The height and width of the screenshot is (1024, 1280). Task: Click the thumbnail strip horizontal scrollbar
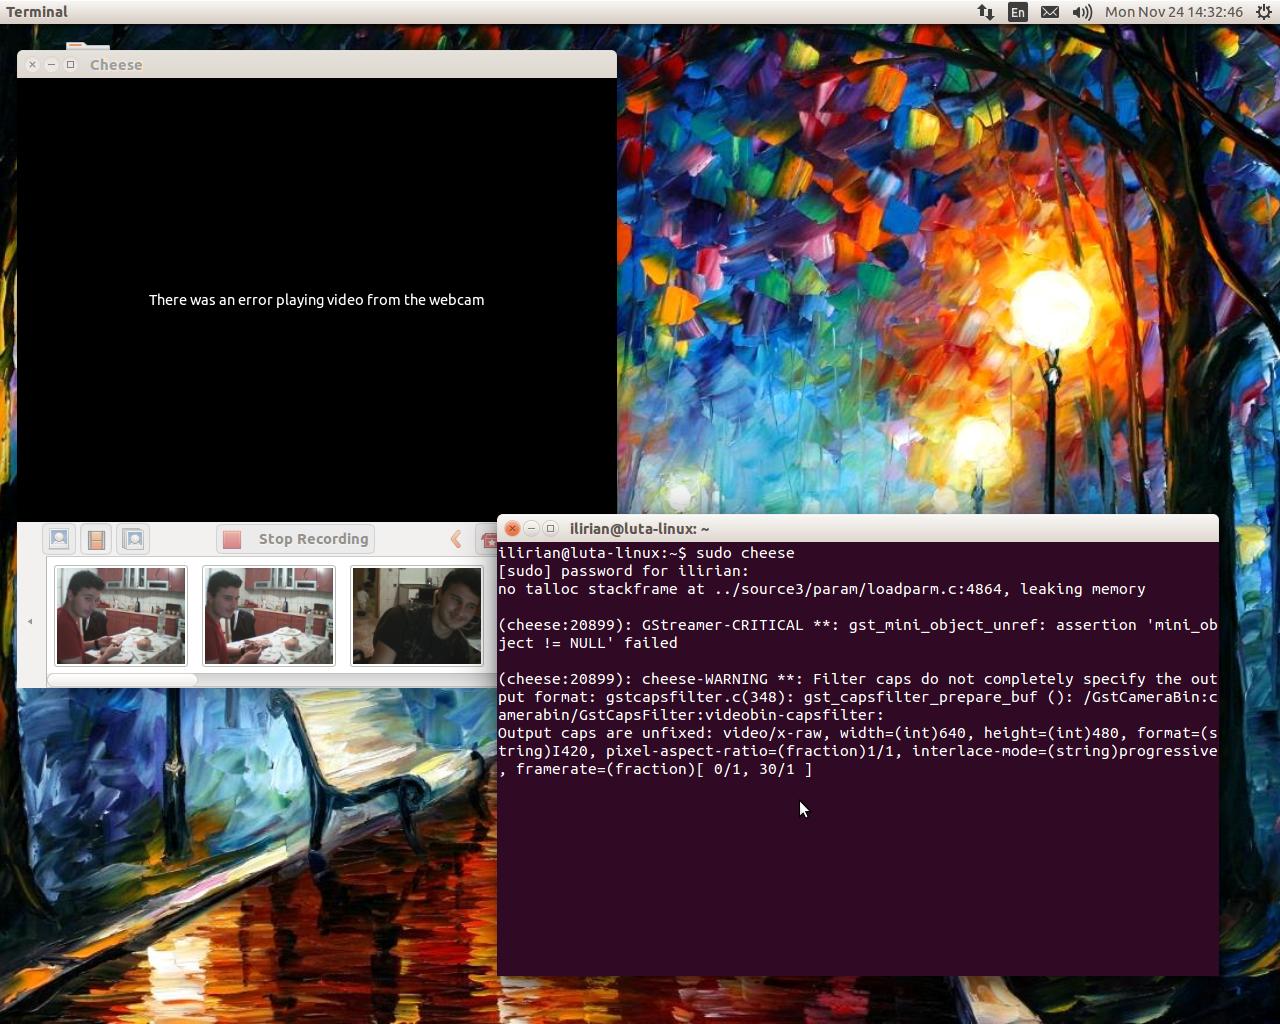click(122, 680)
